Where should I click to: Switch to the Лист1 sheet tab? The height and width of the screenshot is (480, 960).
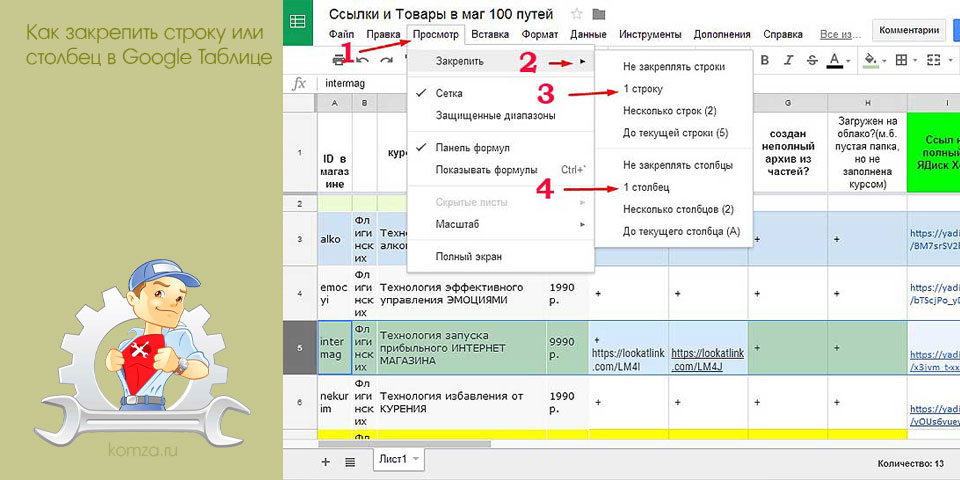point(398,459)
